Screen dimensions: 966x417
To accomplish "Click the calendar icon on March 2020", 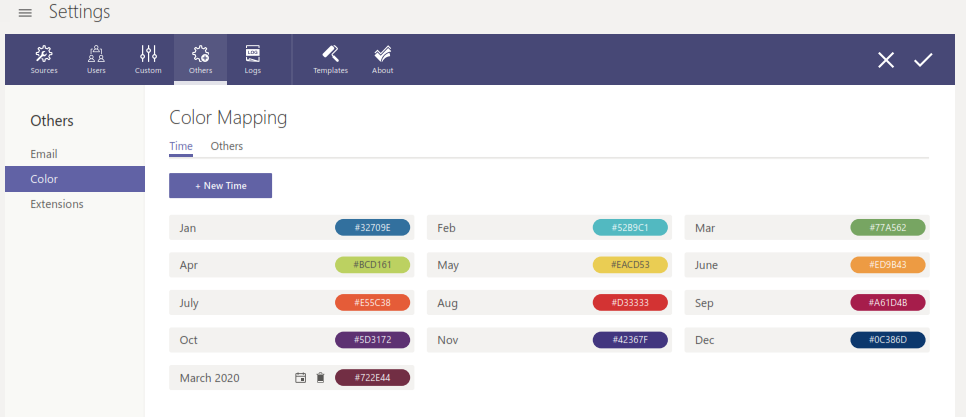I will [300, 378].
